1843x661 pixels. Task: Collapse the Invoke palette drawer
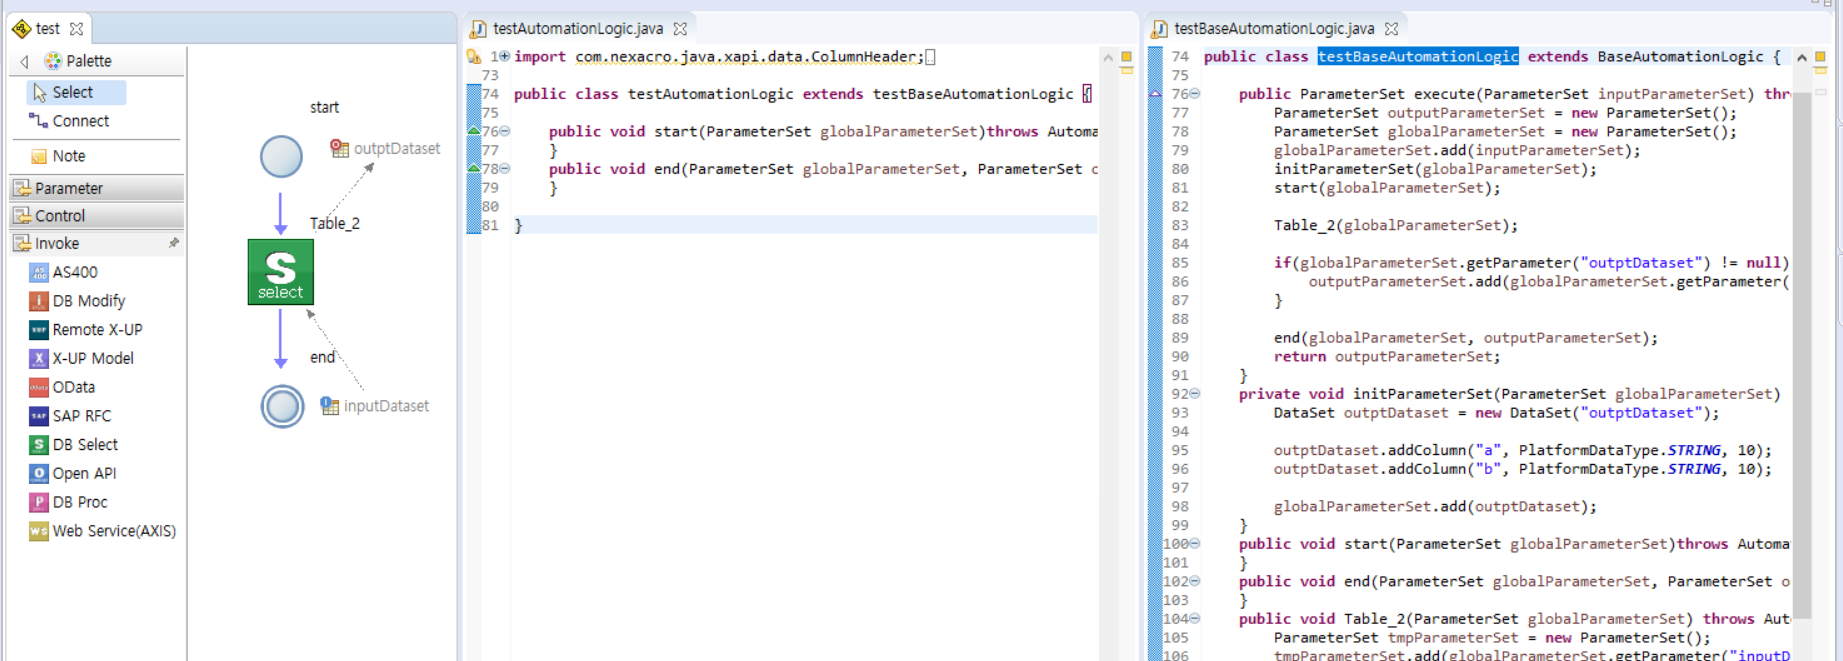point(57,244)
